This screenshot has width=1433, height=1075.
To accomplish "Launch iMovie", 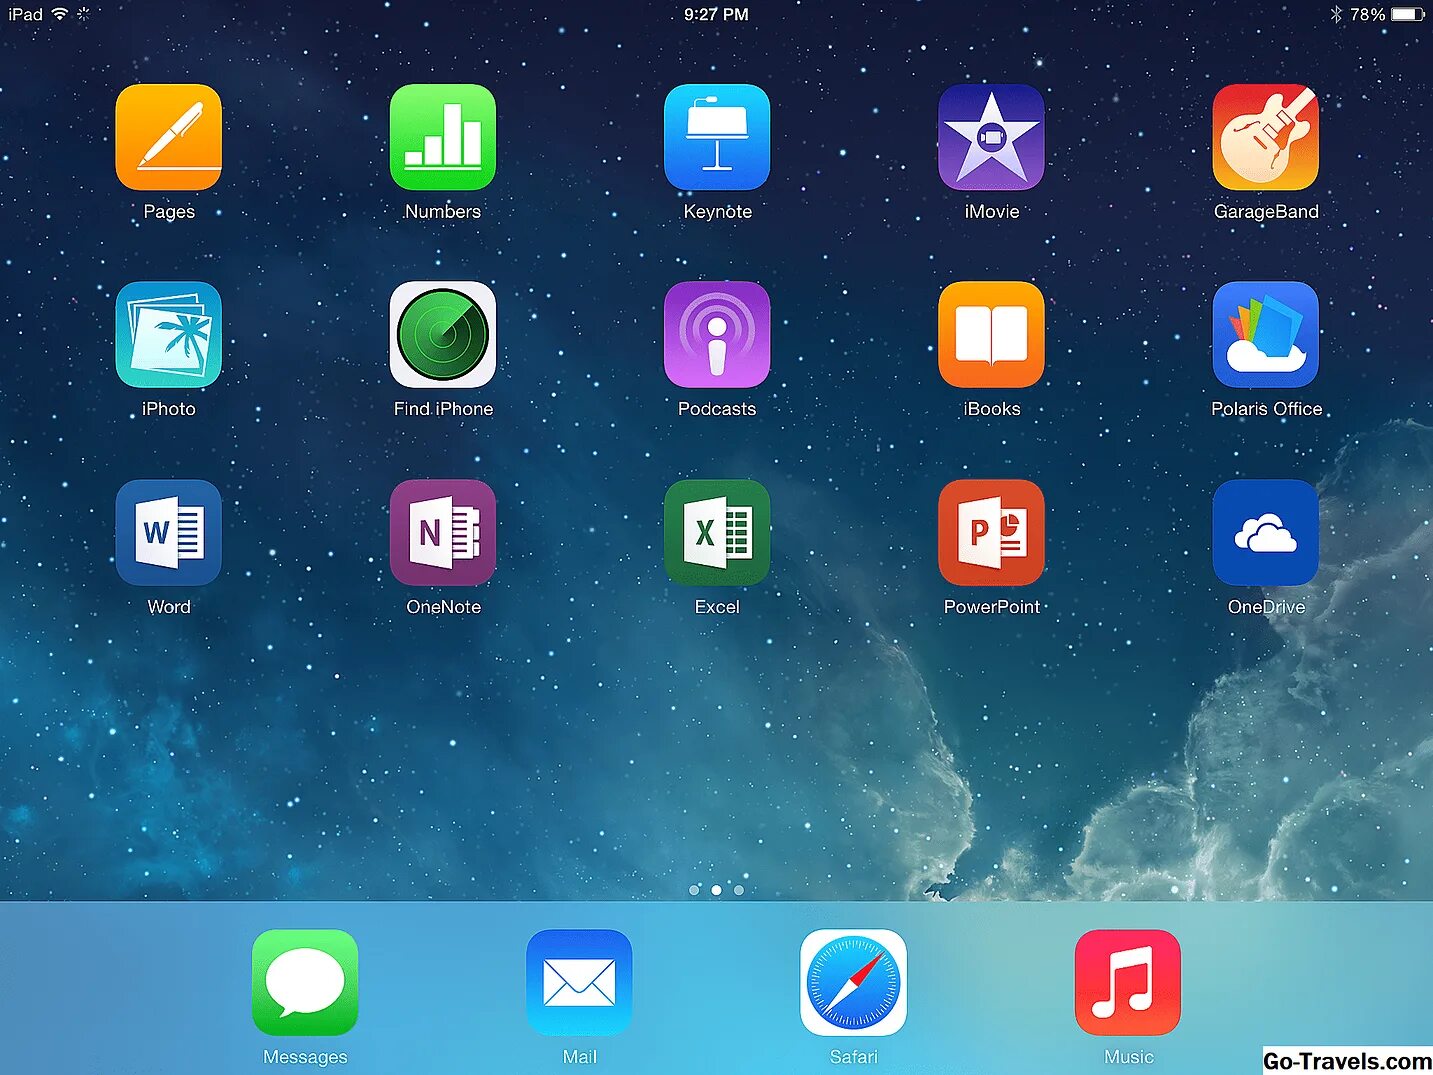I will coord(991,137).
